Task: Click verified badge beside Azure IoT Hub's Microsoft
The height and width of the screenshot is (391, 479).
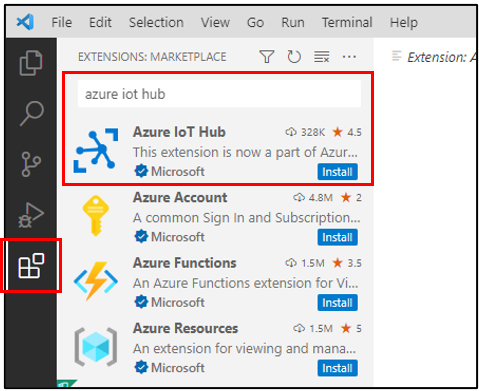Action: (x=141, y=171)
